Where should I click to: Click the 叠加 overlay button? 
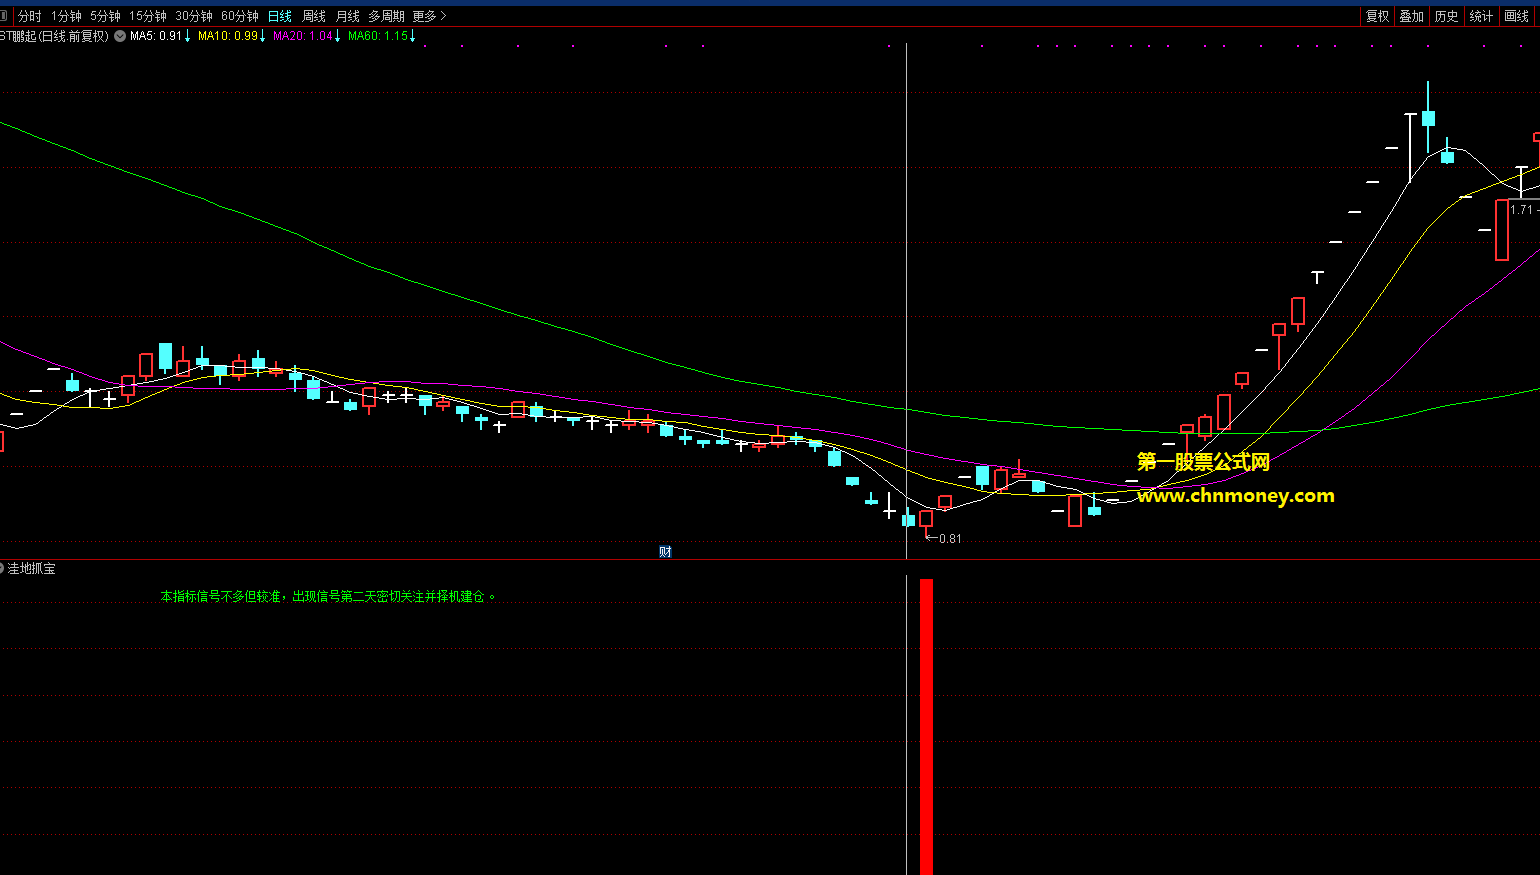tap(1412, 16)
